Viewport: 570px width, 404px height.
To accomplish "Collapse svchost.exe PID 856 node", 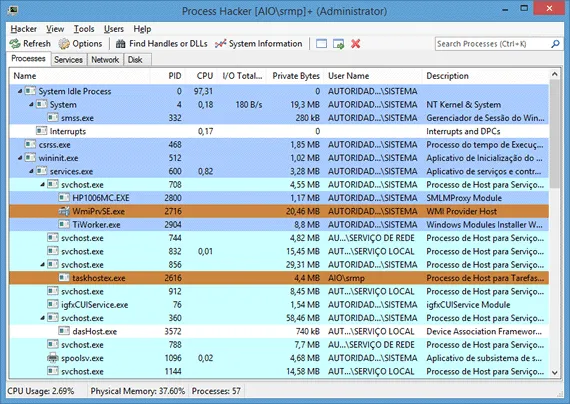I will 43,265.
